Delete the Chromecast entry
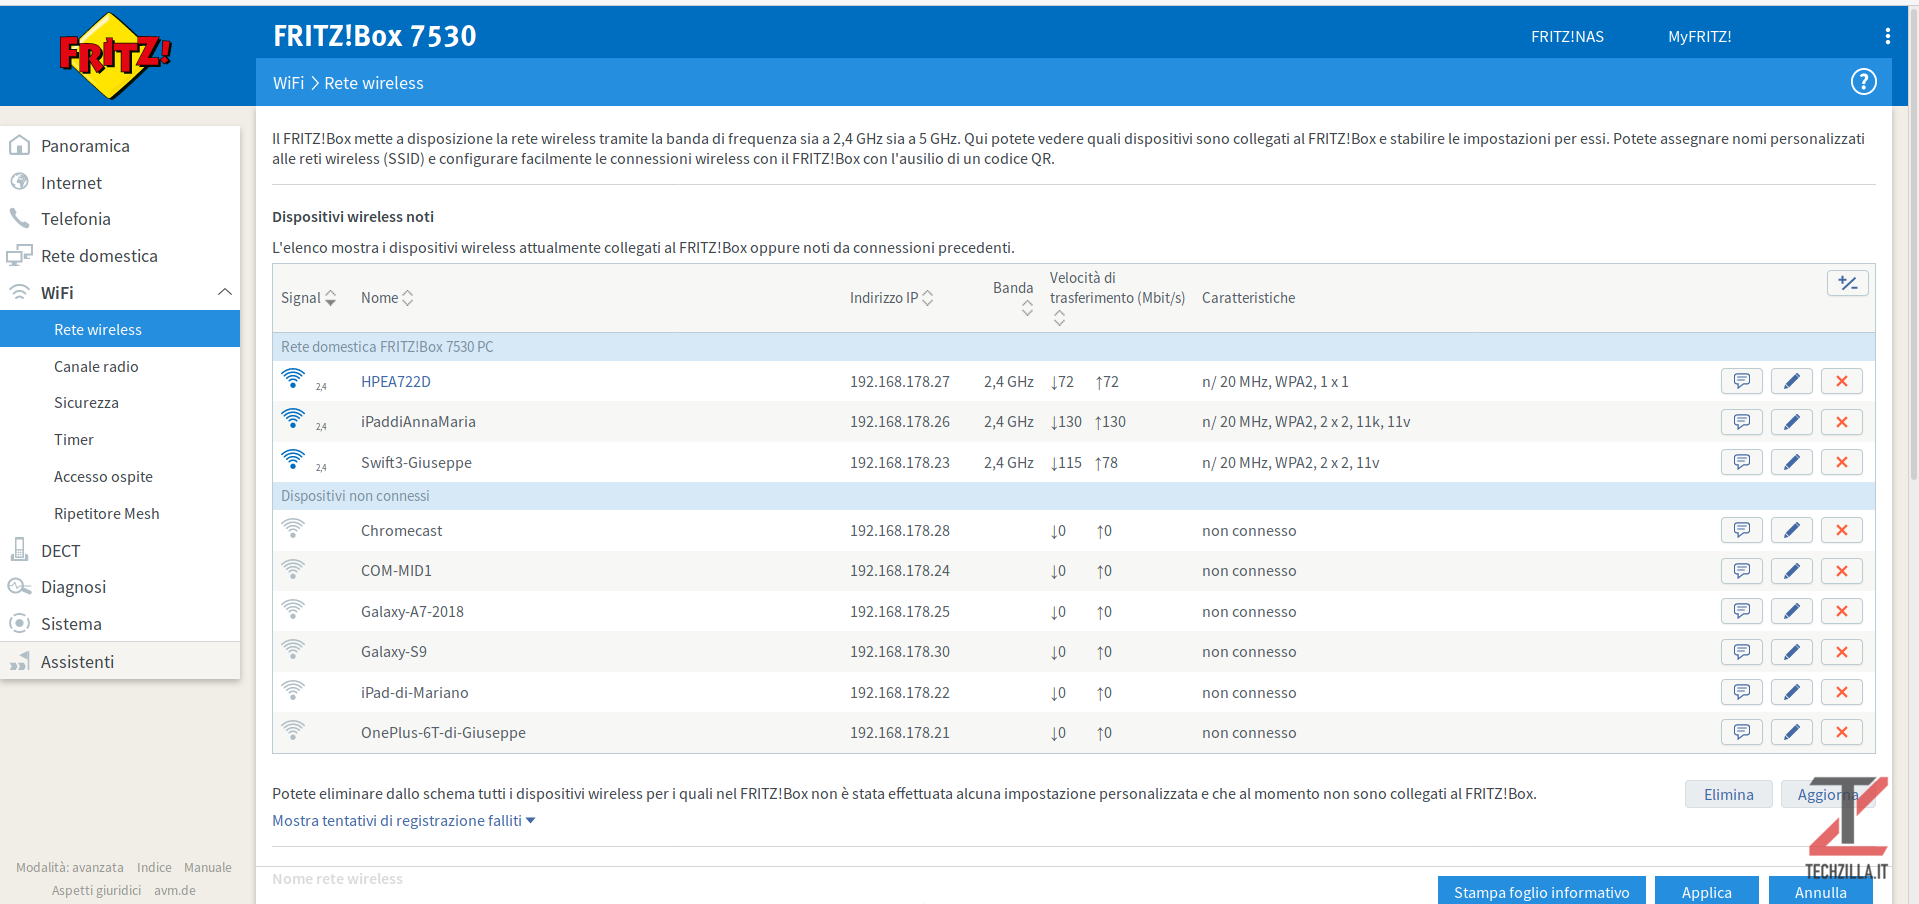The image size is (1919, 904). tap(1841, 530)
